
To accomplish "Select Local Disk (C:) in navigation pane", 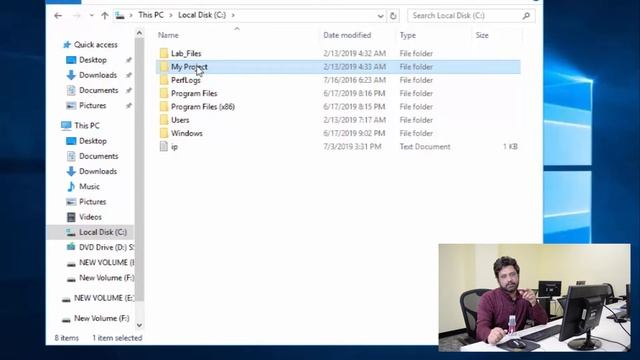I will click(x=103, y=232).
